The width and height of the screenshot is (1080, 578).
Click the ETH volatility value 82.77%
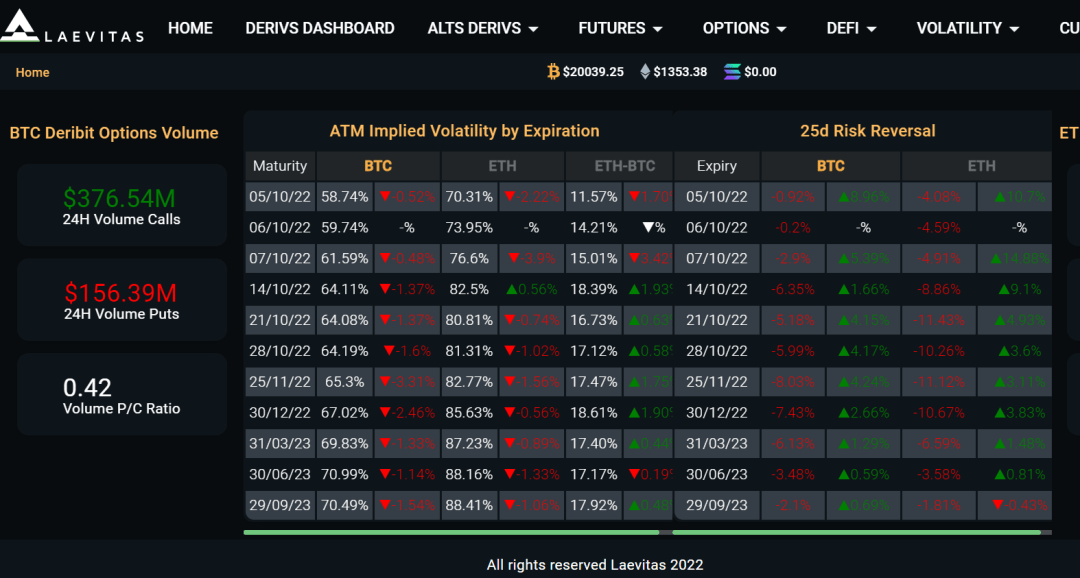click(469, 382)
